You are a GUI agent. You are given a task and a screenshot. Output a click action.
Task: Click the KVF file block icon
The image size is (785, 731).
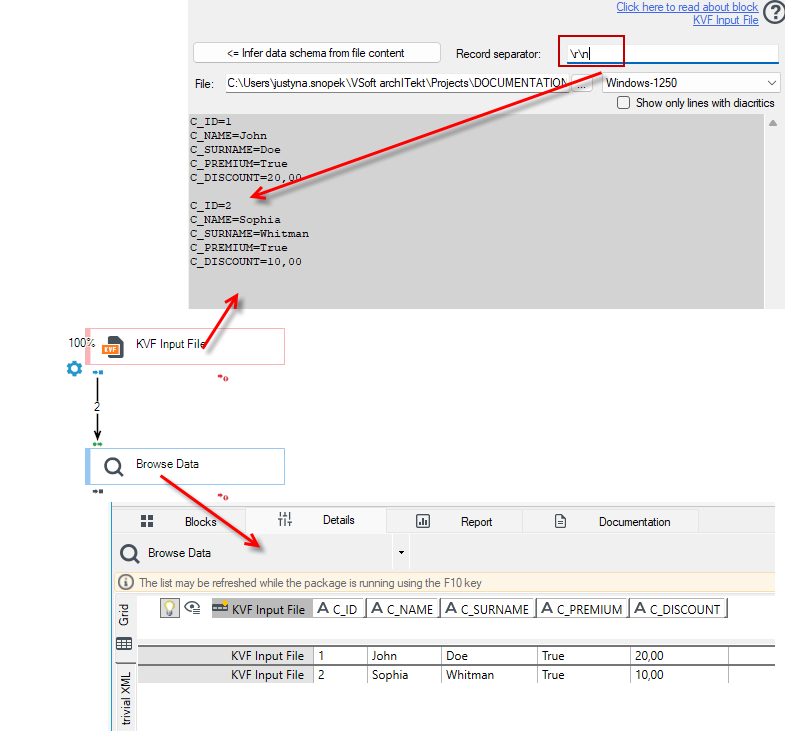(x=113, y=346)
